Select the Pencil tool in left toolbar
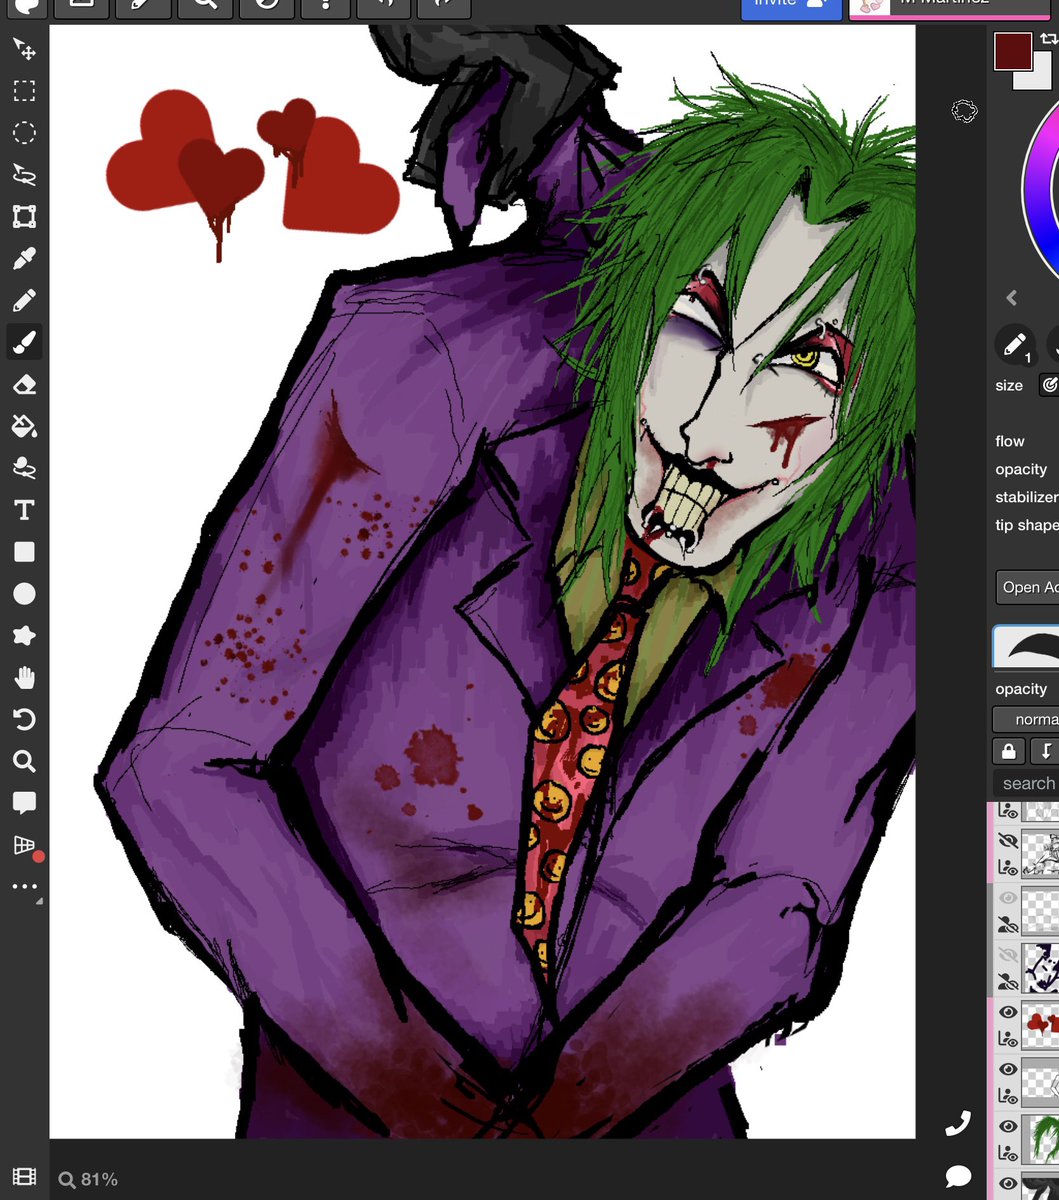Screen dimensions: 1059x1200 [24, 301]
